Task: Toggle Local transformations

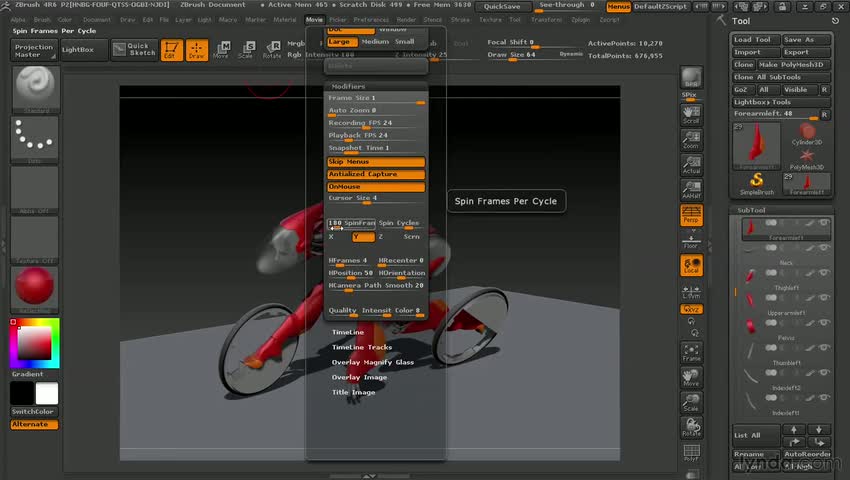Action: coord(691,265)
